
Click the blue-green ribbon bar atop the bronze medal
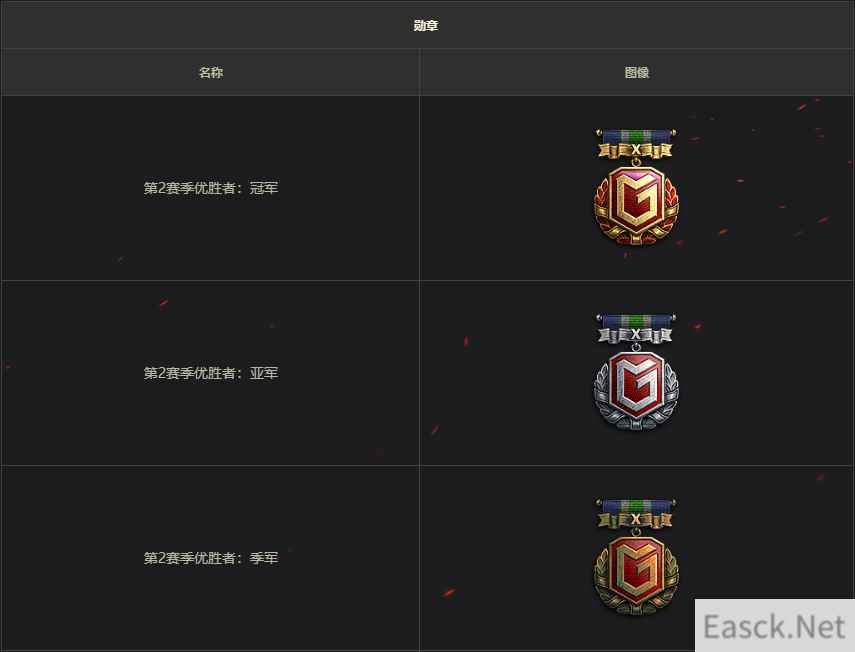point(636,505)
